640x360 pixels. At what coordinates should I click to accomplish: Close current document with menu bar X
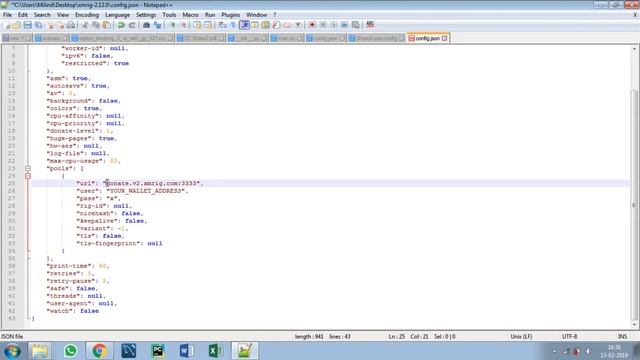pos(635,15)
